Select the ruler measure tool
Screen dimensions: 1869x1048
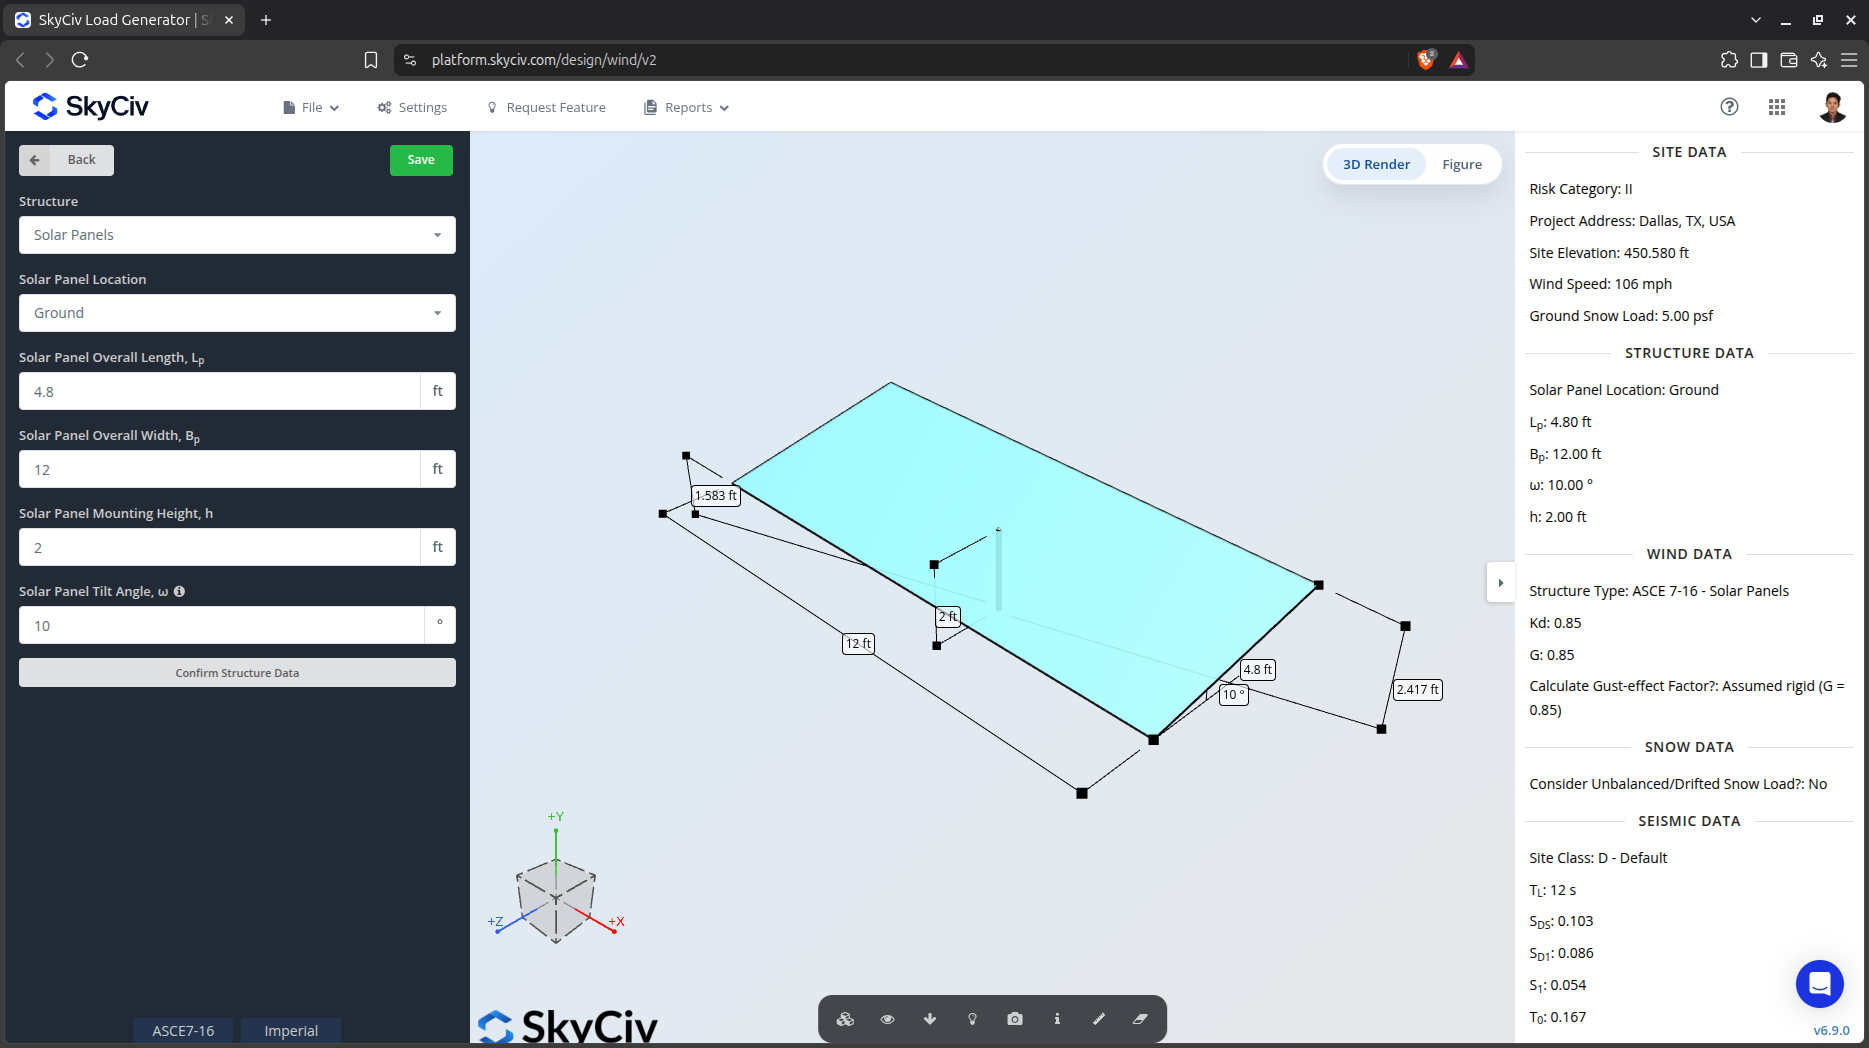1099,1019
